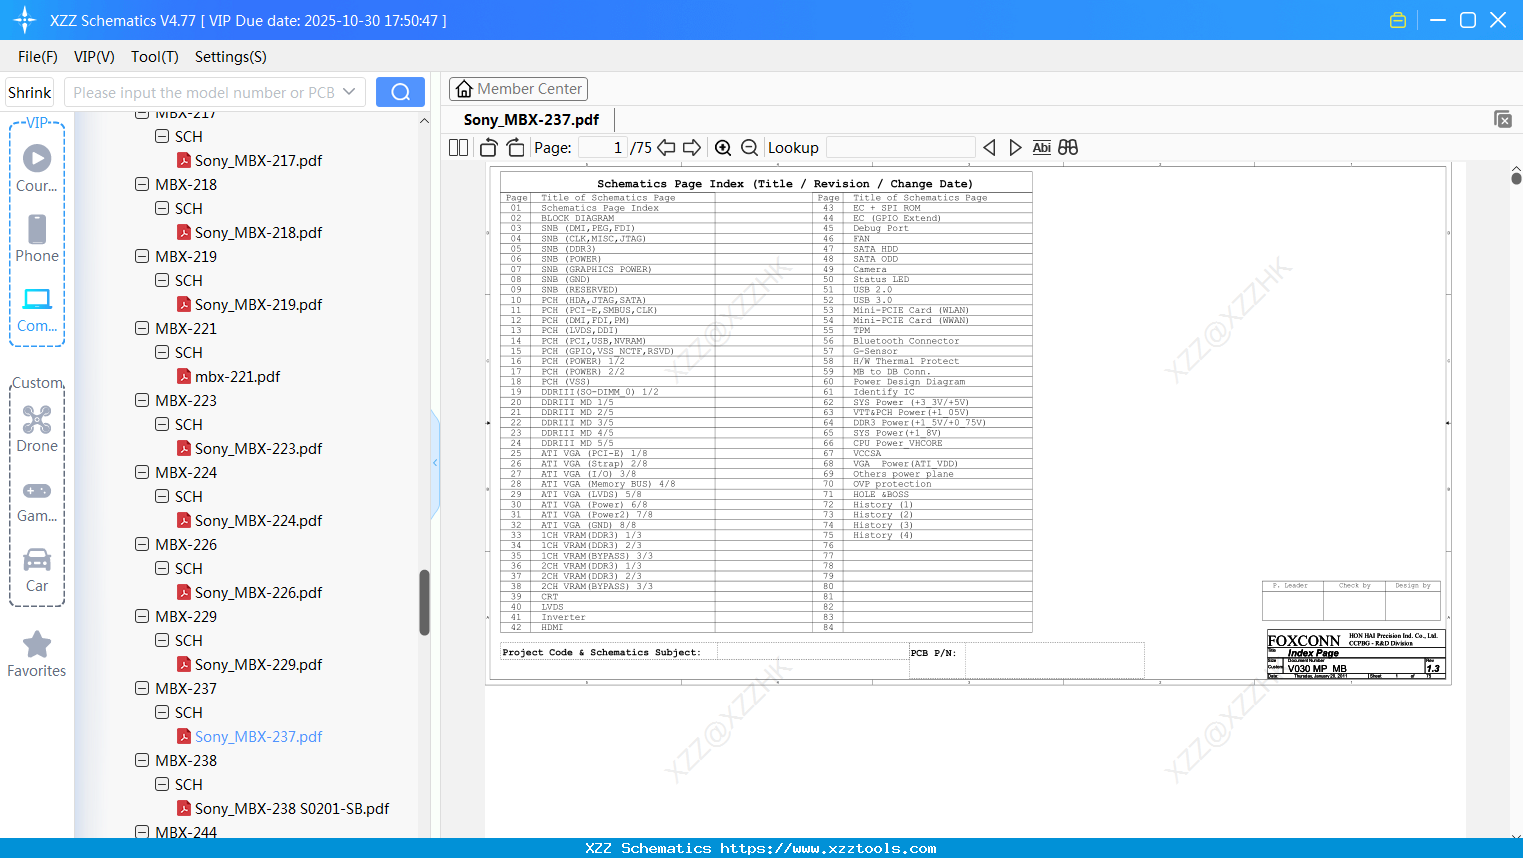Collapse the MBX-219 tree node

[x=142, y=257]
